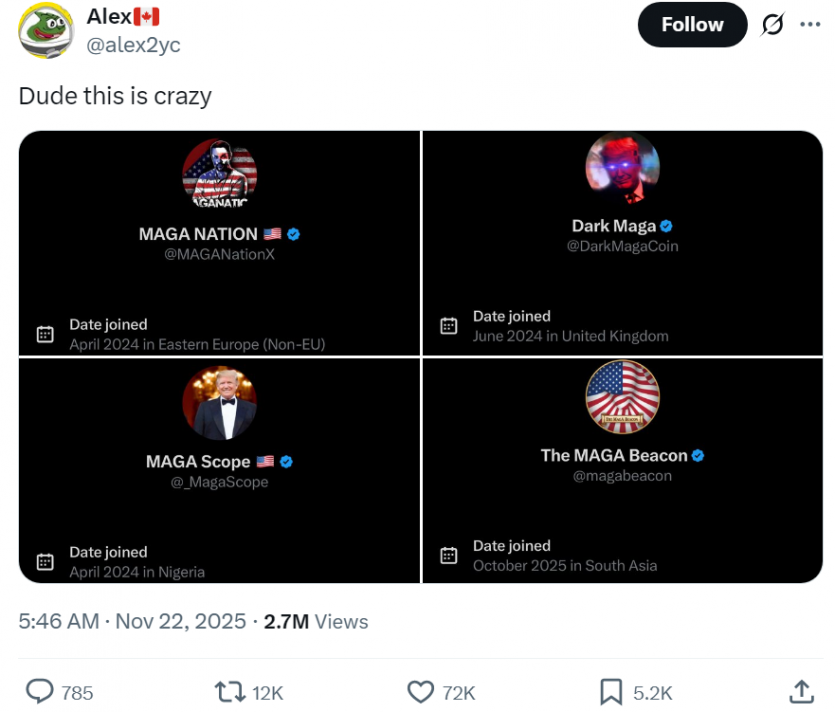Click the 72K likes count
Viewport: 835px width, 712px height.
[459, 692]
